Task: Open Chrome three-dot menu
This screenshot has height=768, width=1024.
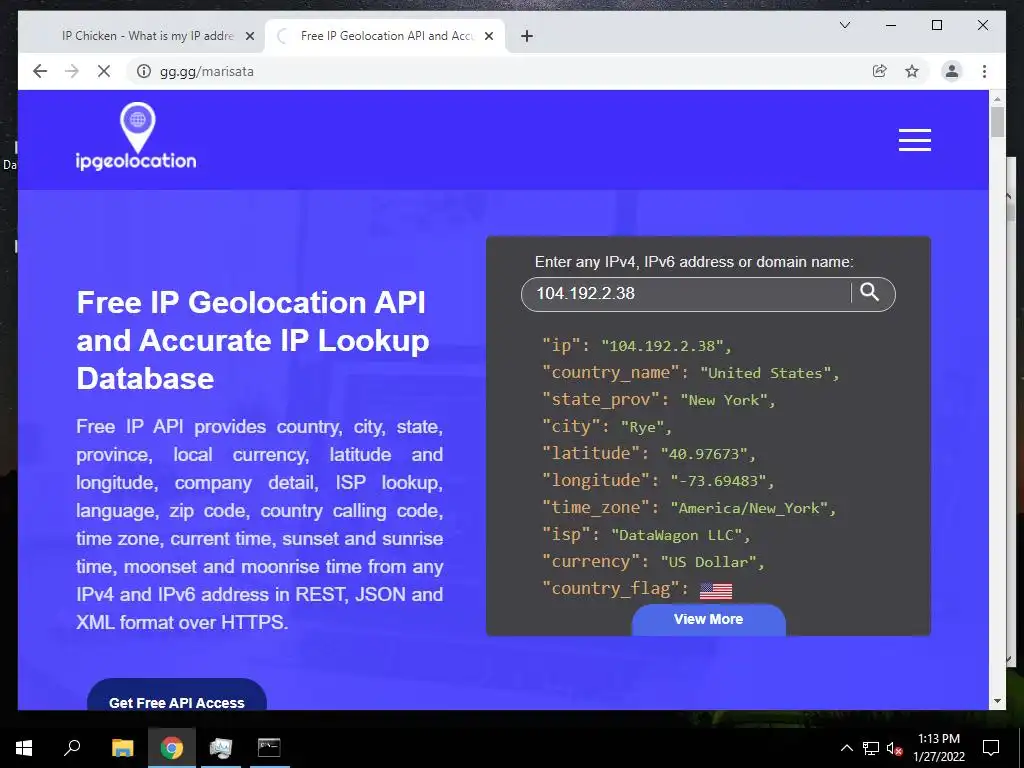Action: click(984, 71)
